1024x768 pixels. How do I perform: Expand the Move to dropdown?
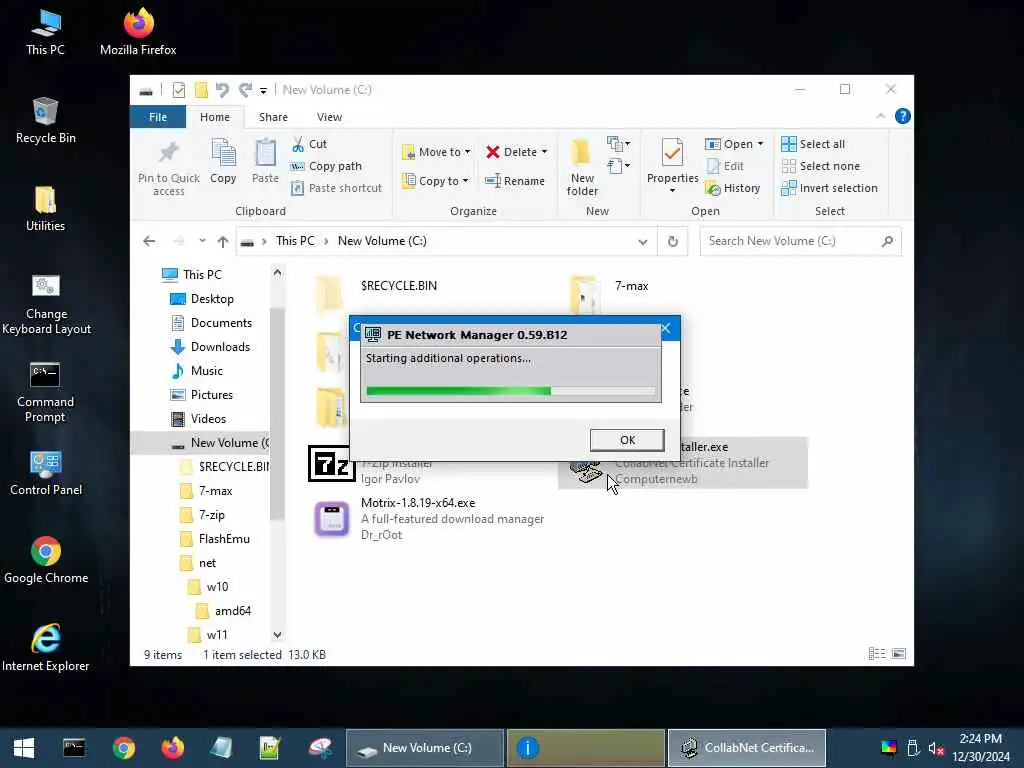(468, 152)
